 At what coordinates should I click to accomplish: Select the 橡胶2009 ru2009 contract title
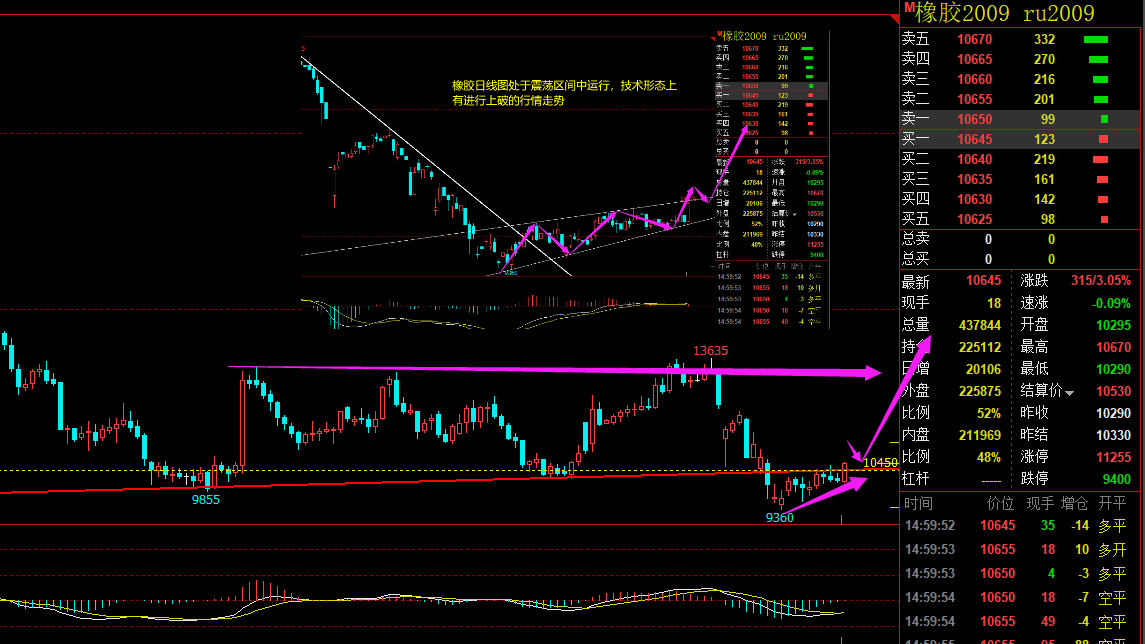pos(1005,13)
